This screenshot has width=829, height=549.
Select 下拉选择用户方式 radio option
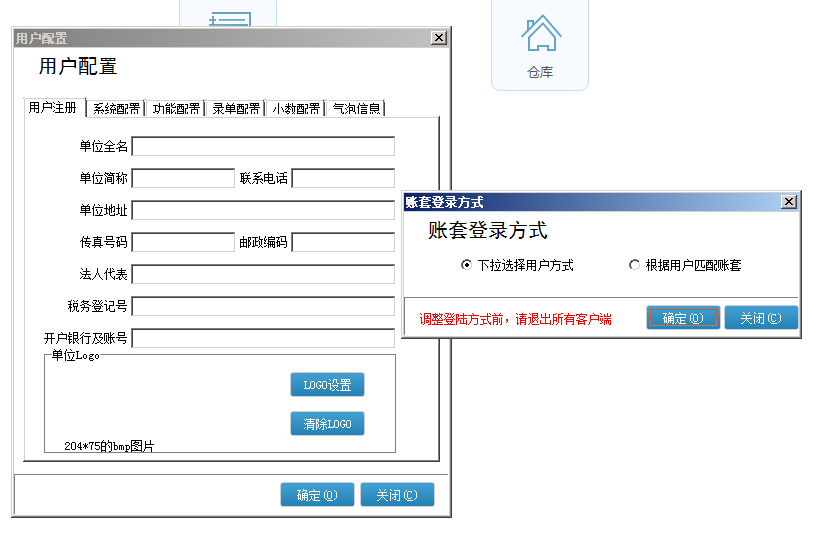(x=467, y=265)
